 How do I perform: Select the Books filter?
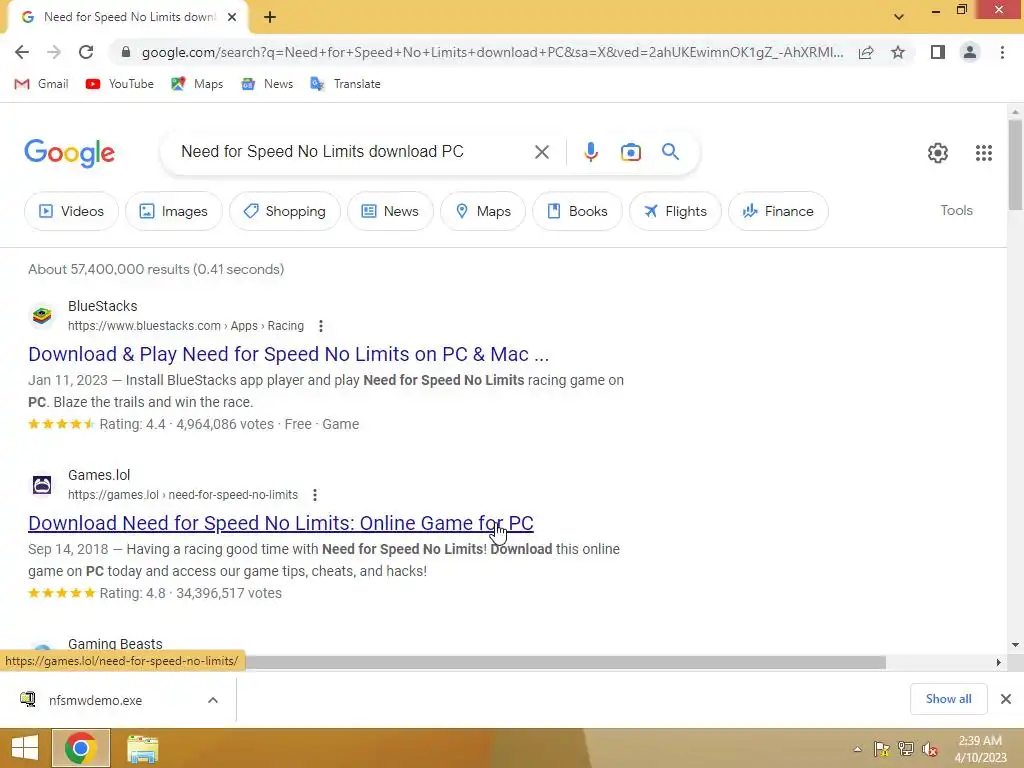[577, 211]
